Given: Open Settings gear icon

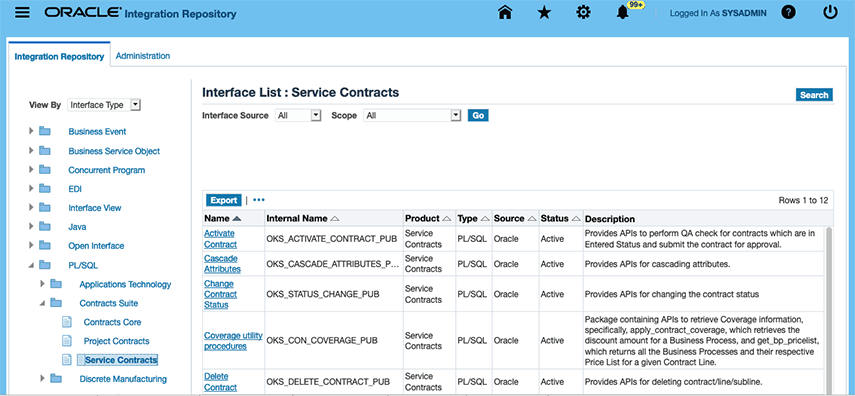Looking at the screenshot, I should (x=583, y=13).
